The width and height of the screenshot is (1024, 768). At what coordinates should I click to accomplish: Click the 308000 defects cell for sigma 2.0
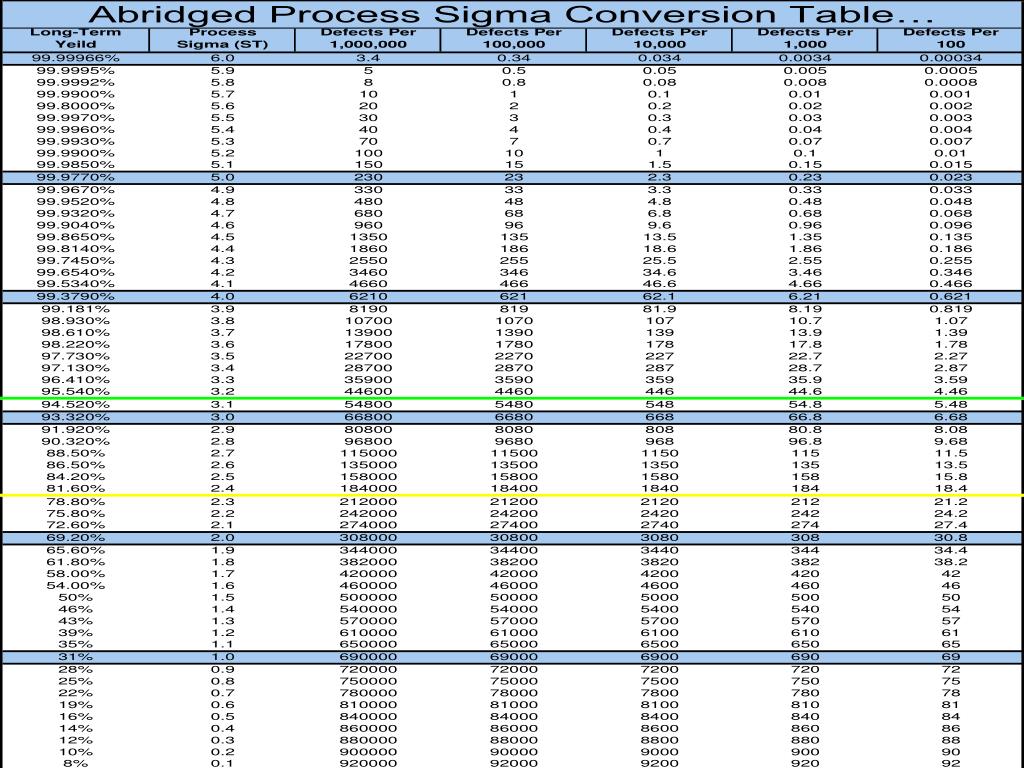pos(368,538)
